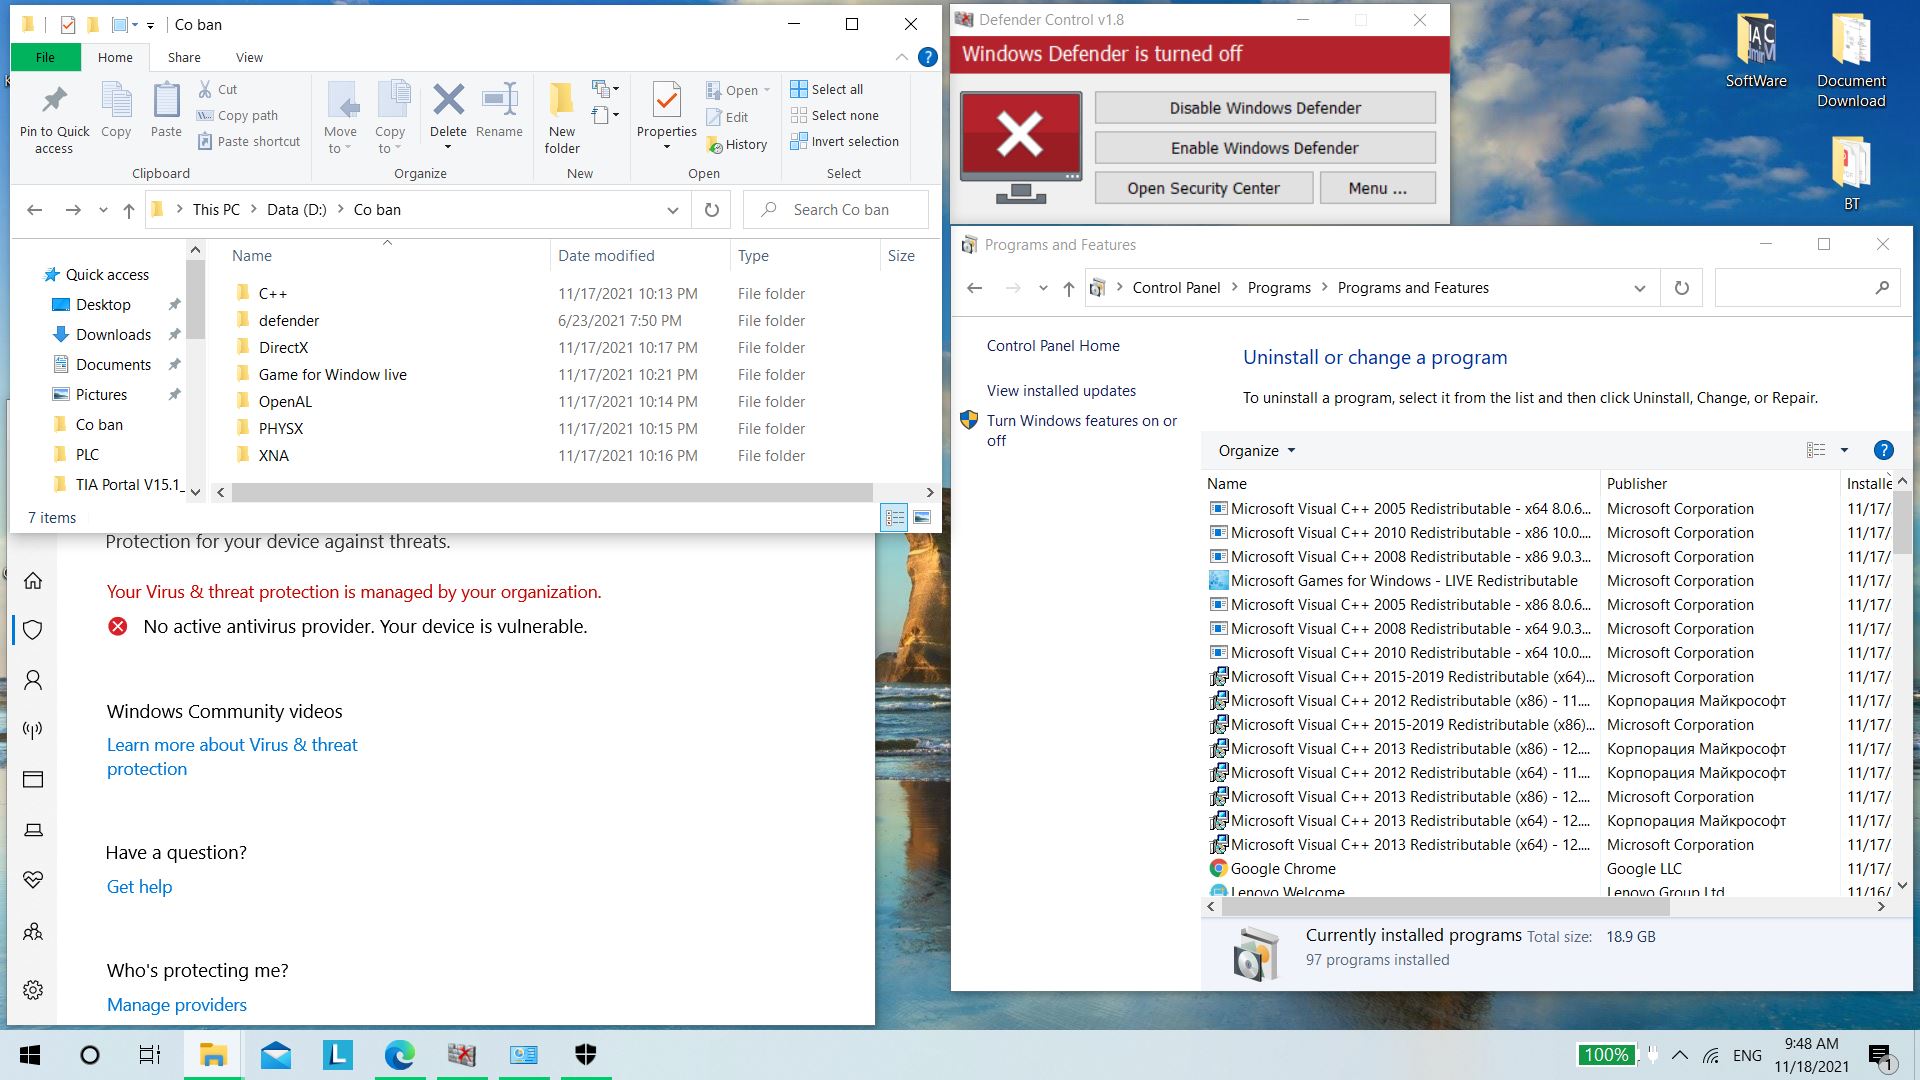The height and width of the screenshot is (1080, 1920).
Task: Click the Search Co ban box
Action: 837,209
